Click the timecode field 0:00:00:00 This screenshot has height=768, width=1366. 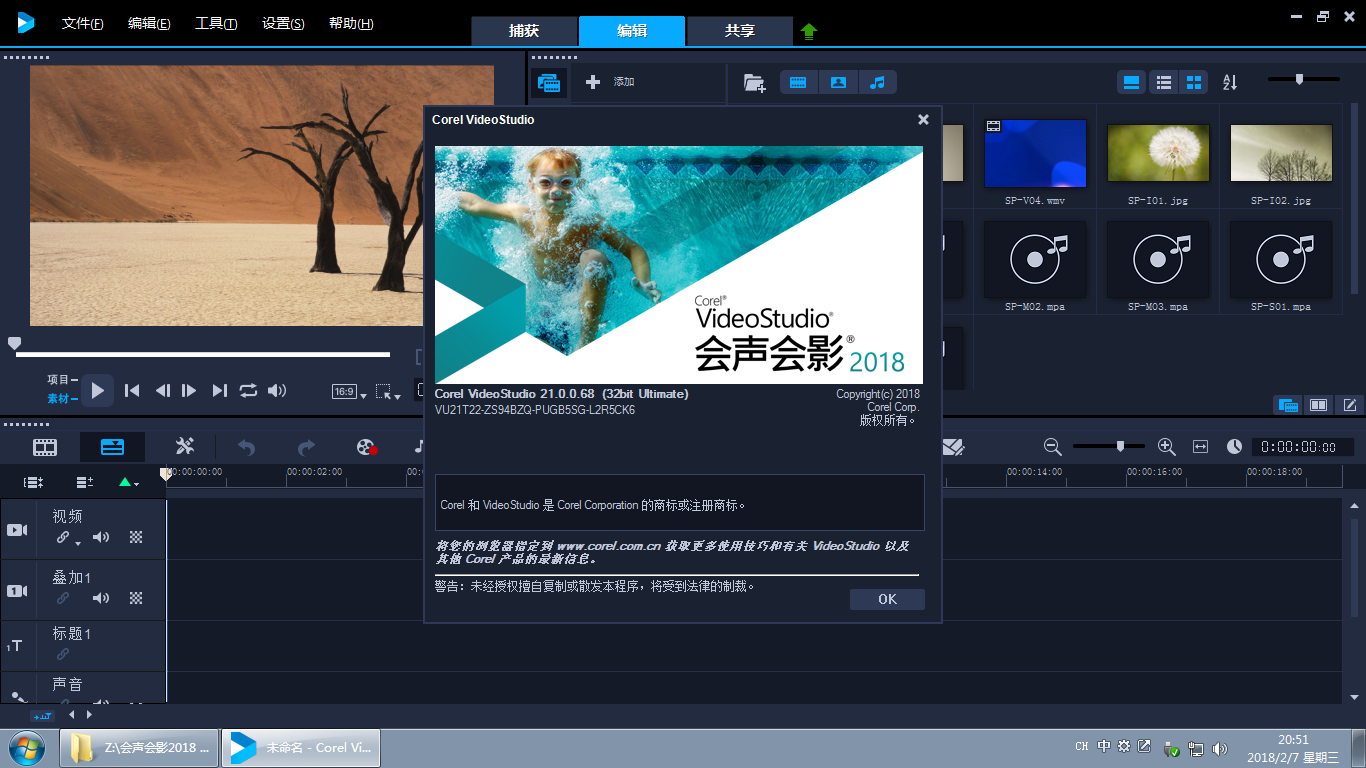point(1303,447)
